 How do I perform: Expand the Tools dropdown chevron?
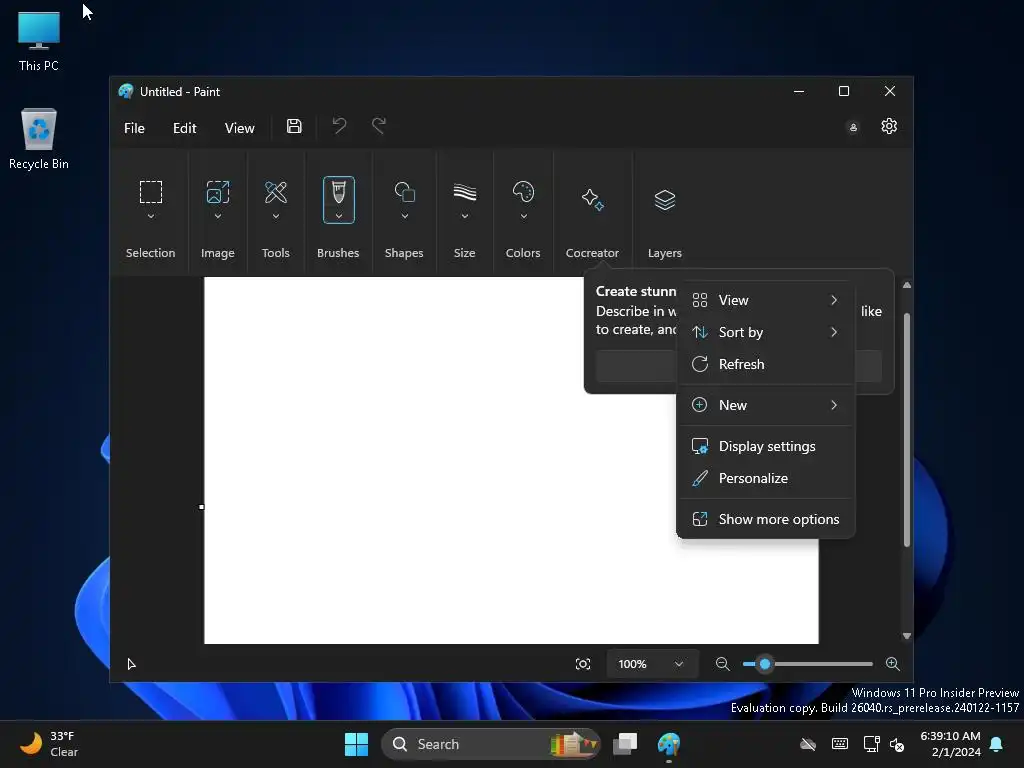pyautogui.click(x=276, y=216)
